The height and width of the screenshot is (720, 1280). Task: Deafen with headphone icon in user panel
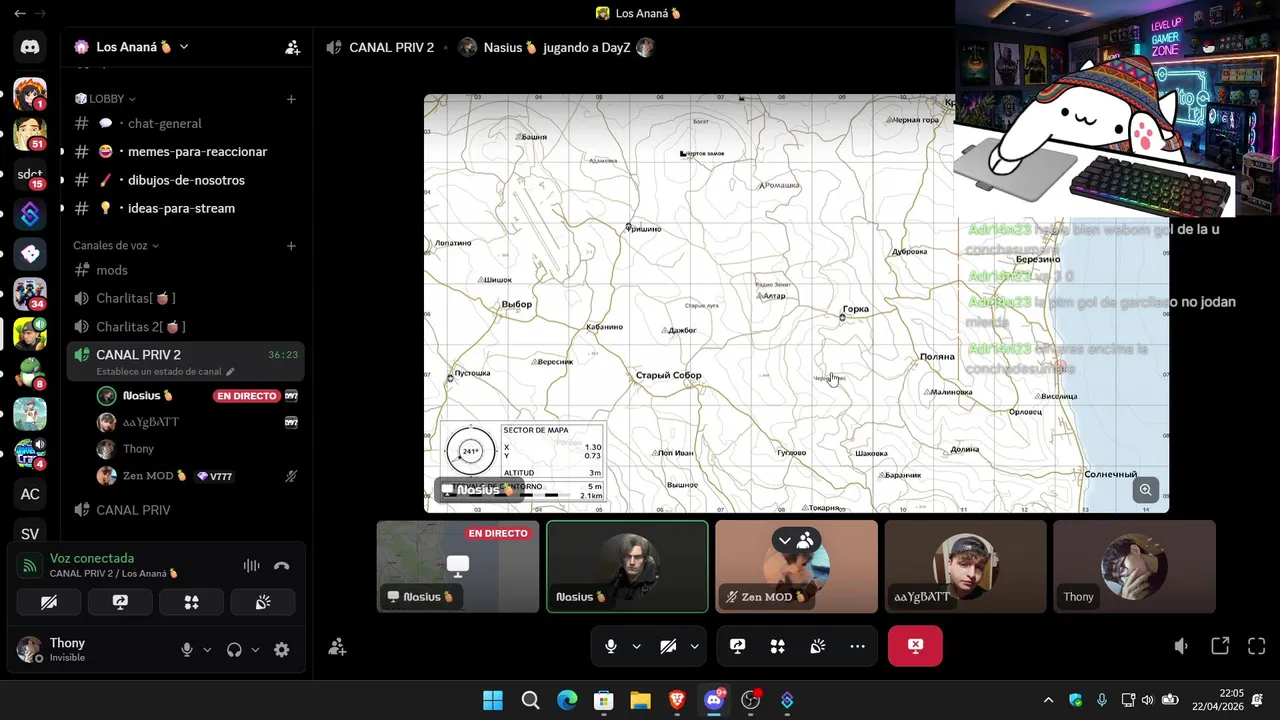234,650
